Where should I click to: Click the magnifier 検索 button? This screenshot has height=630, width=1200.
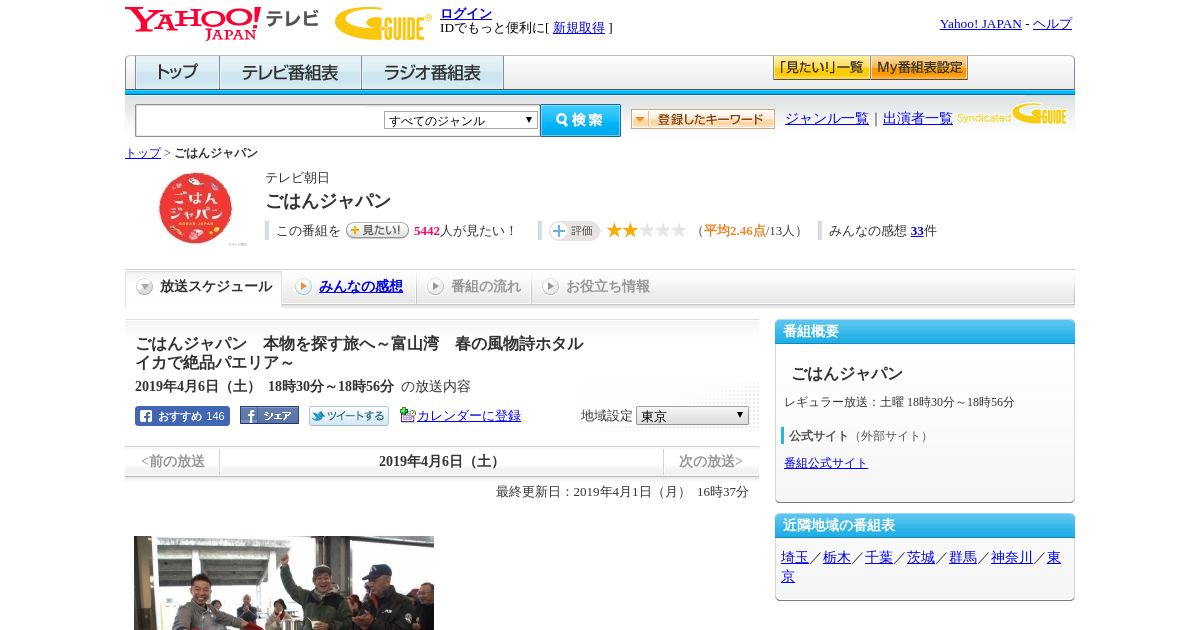(x=580, y=120)
